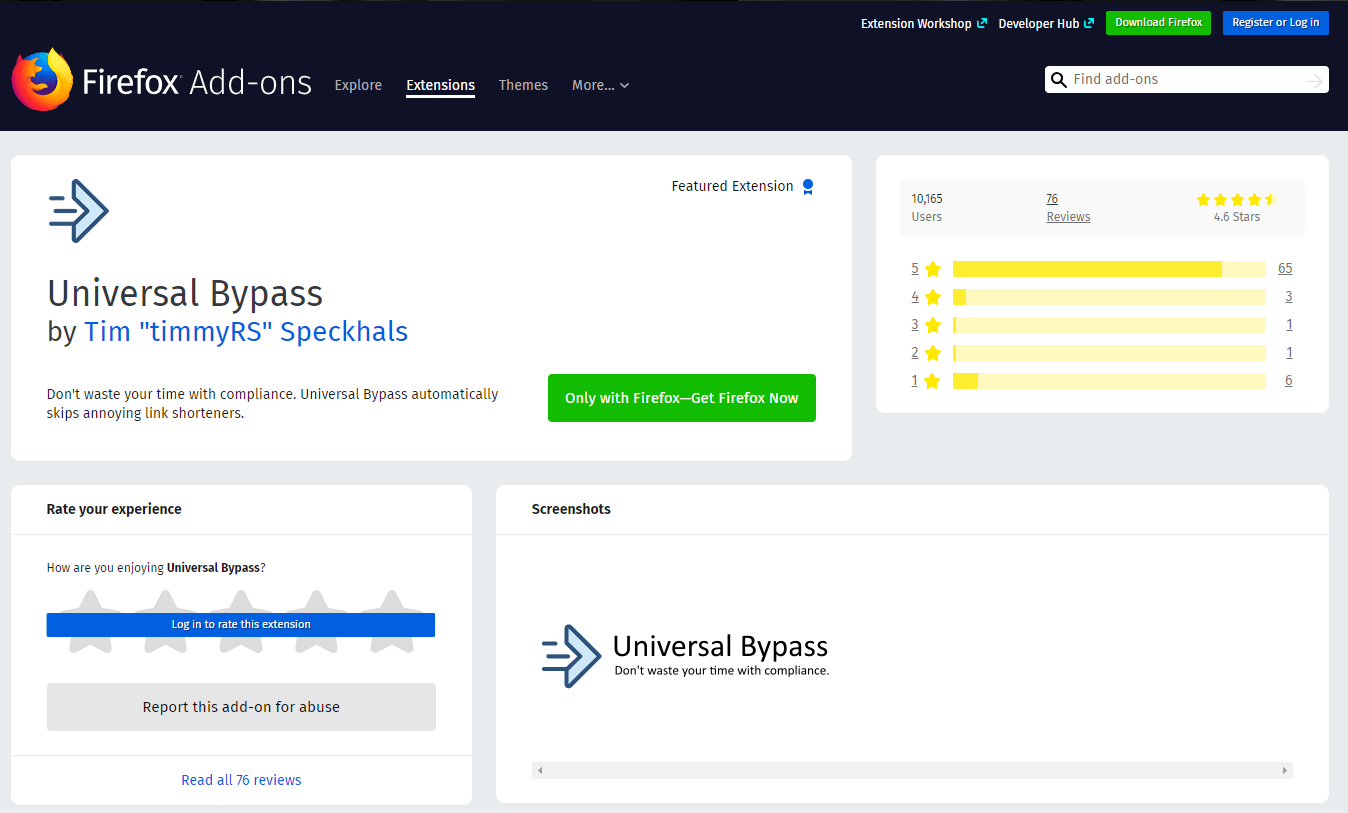Viewport: 1348px width, 813px height.
Task: Click the number 5 rating link
Action: point(915,268)
